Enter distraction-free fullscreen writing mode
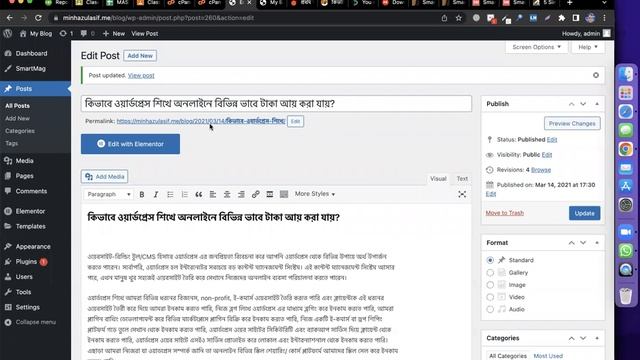Image resolution: width=640 pixels, height=360 pixels. (x=462, y=194)
